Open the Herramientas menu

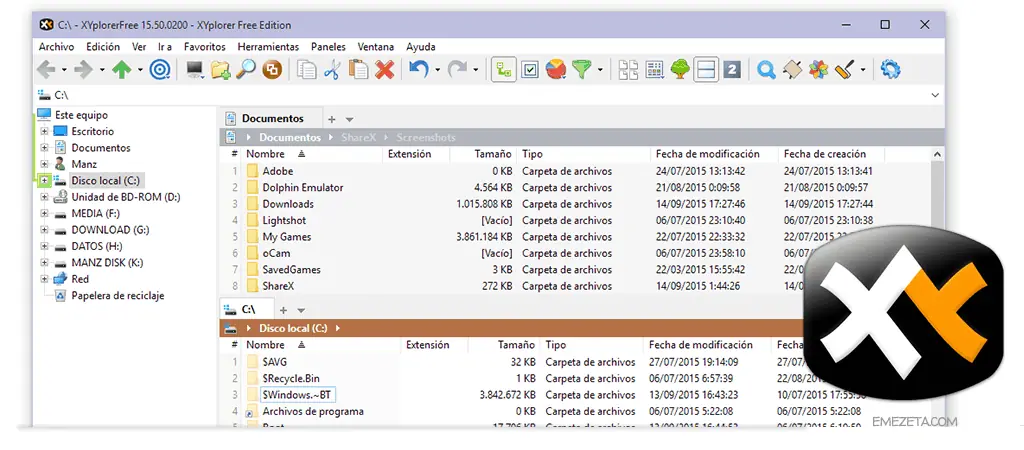tap(268, 47)
